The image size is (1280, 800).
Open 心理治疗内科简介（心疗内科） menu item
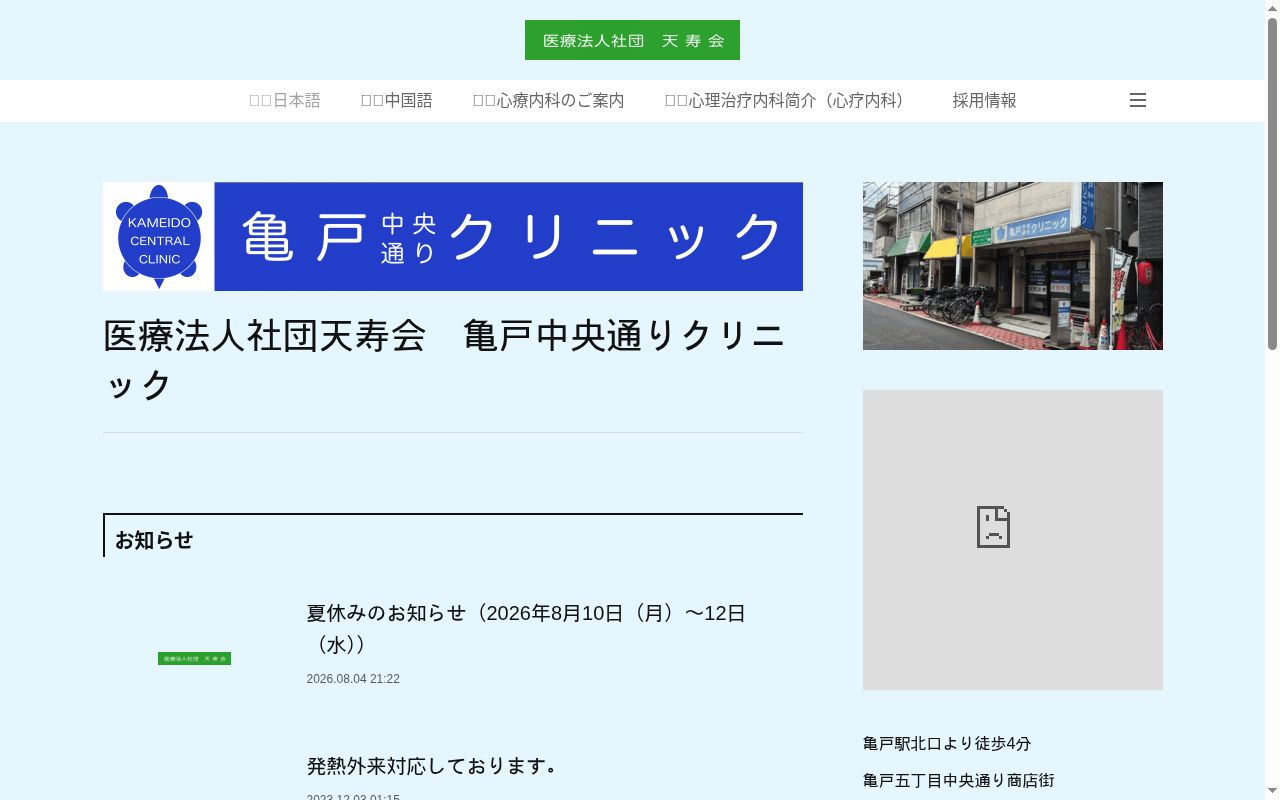coord(788,100)
